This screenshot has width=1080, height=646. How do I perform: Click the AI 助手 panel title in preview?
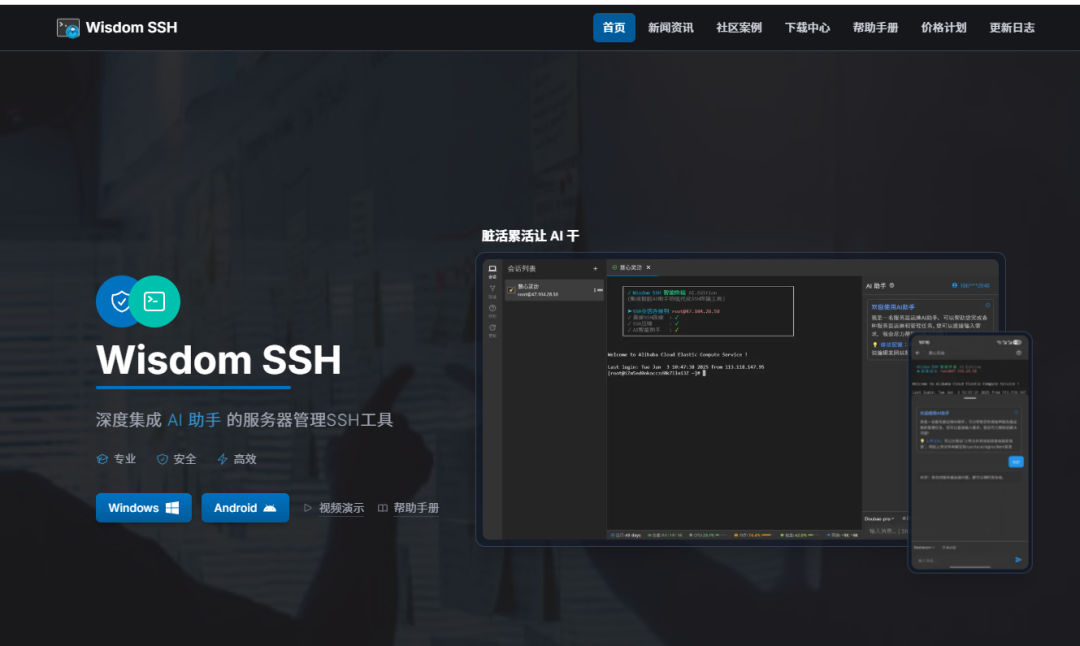click(x=876, y=286)
